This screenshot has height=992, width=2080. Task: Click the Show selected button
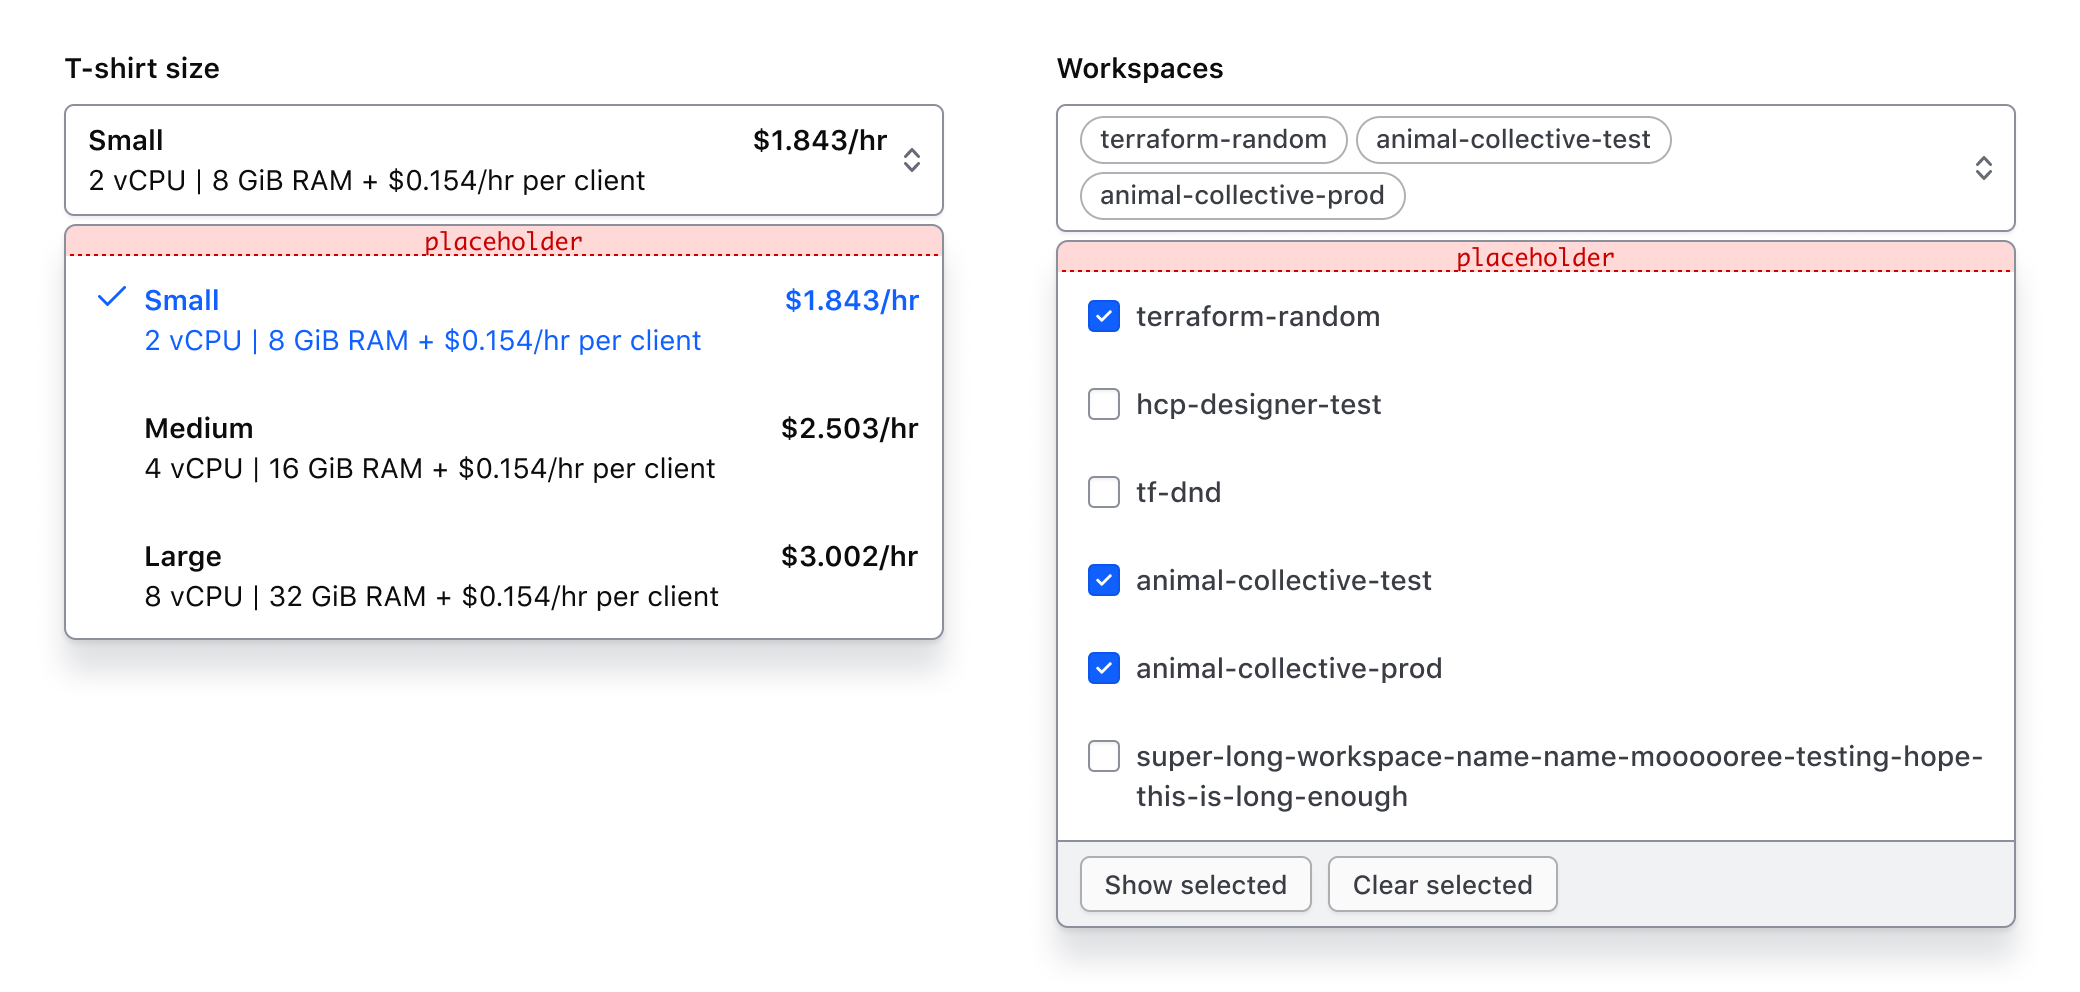[x=1196, y=884]
